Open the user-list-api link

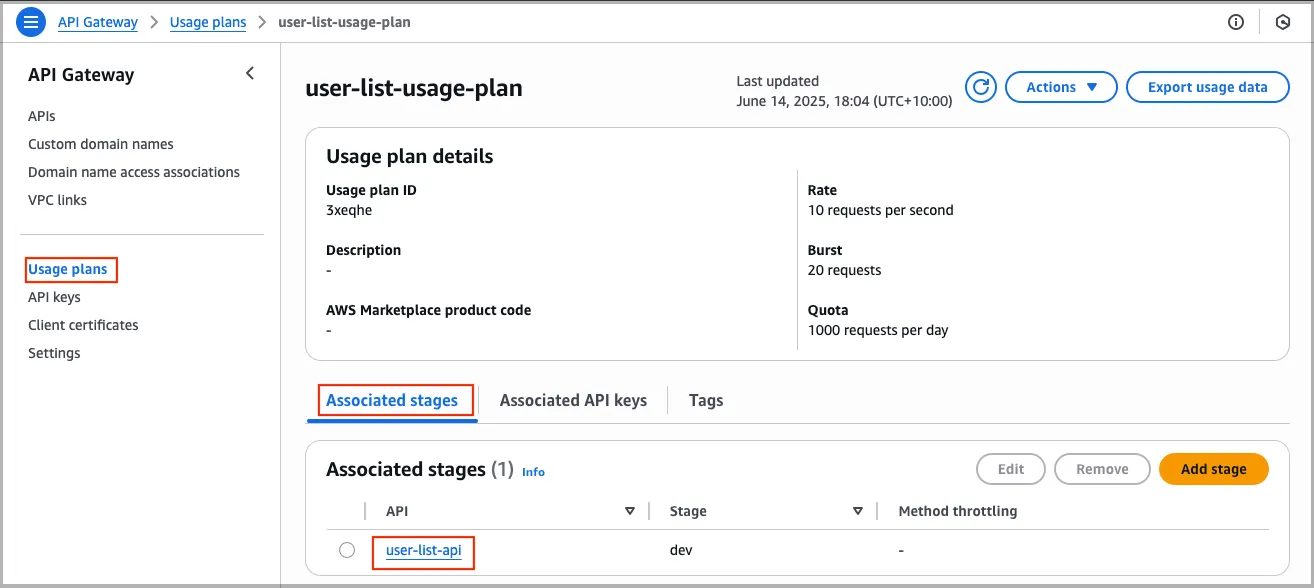pos(424,550)
